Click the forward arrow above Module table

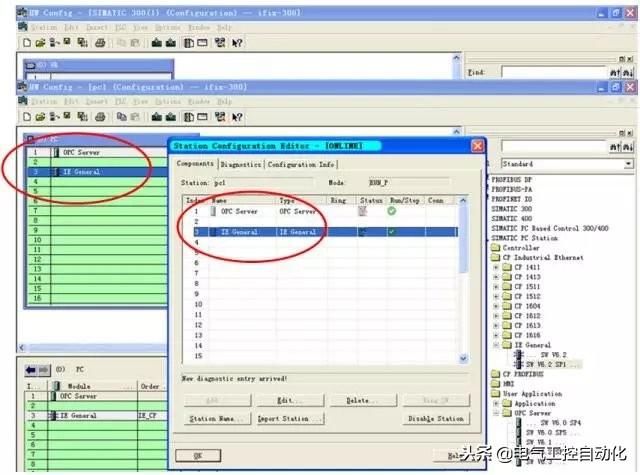(44, 370)
